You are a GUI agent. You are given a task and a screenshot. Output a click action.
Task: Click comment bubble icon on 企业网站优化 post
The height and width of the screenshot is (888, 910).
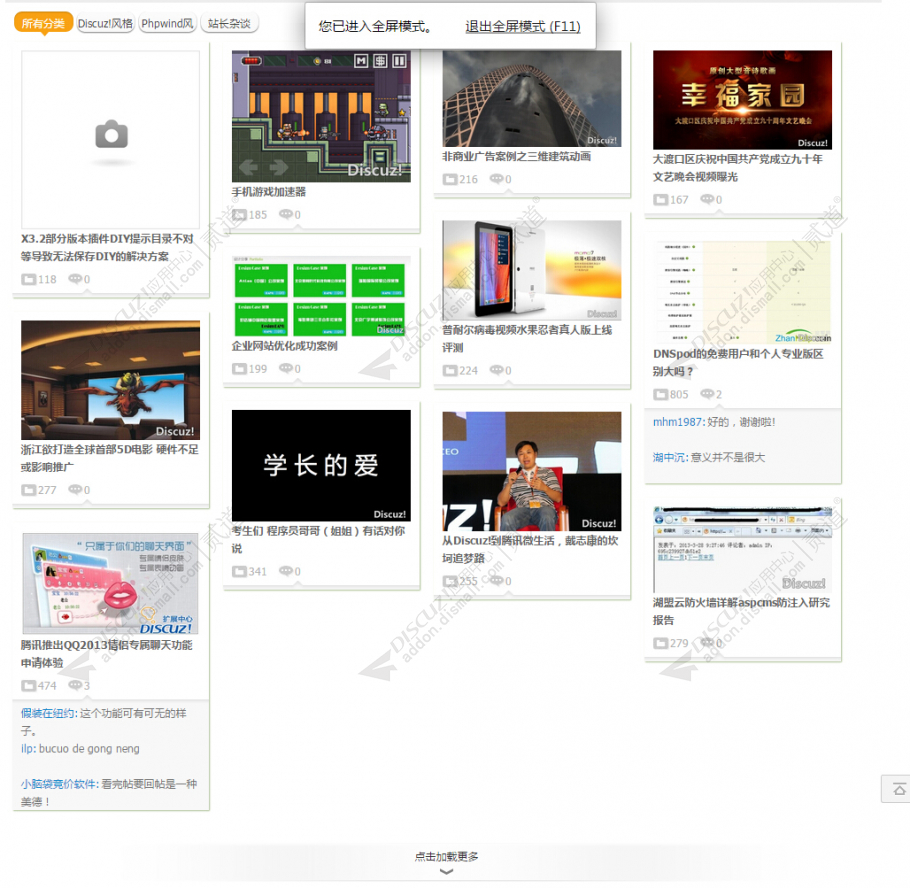coord(286,368)
